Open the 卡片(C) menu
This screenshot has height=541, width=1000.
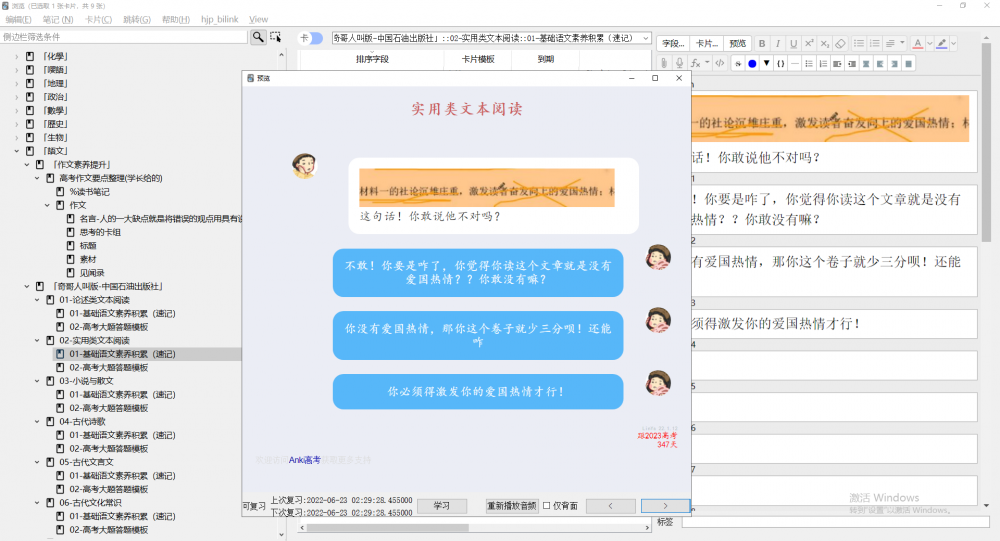click(x=98, y=19)
